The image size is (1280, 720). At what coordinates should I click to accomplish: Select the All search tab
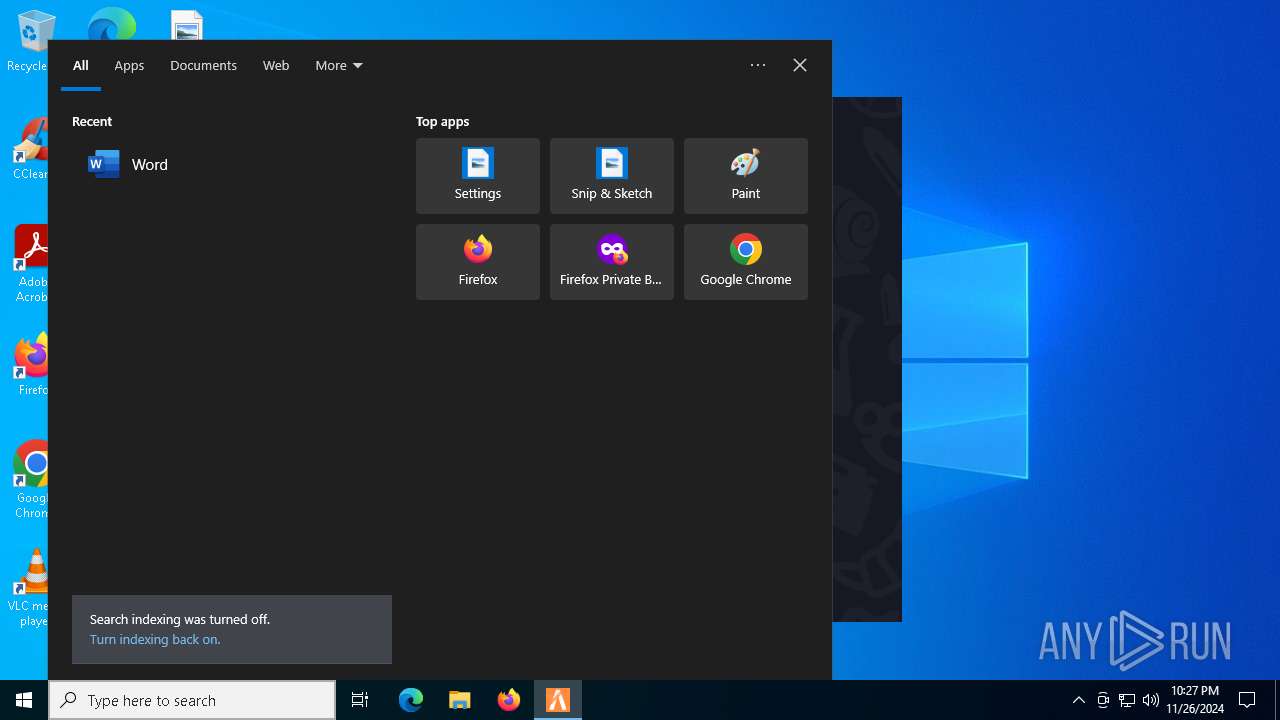point(81,66)
